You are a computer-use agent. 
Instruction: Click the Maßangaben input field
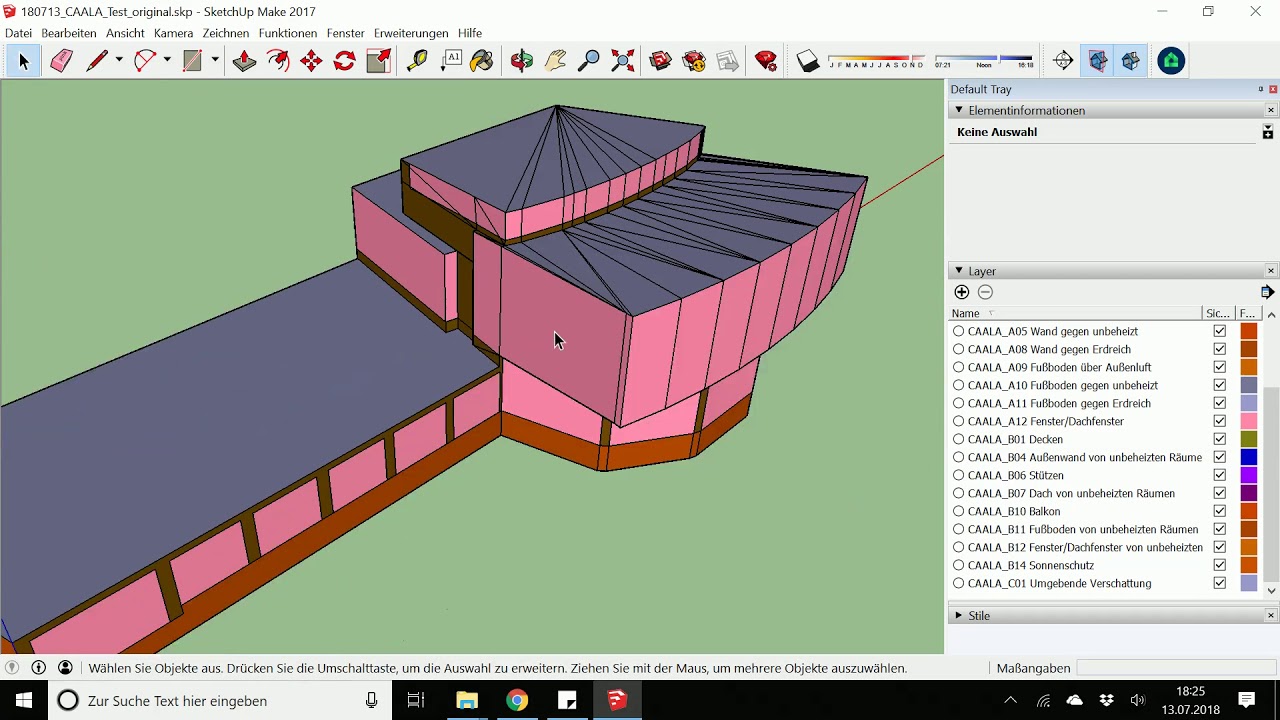[1176, 668]
